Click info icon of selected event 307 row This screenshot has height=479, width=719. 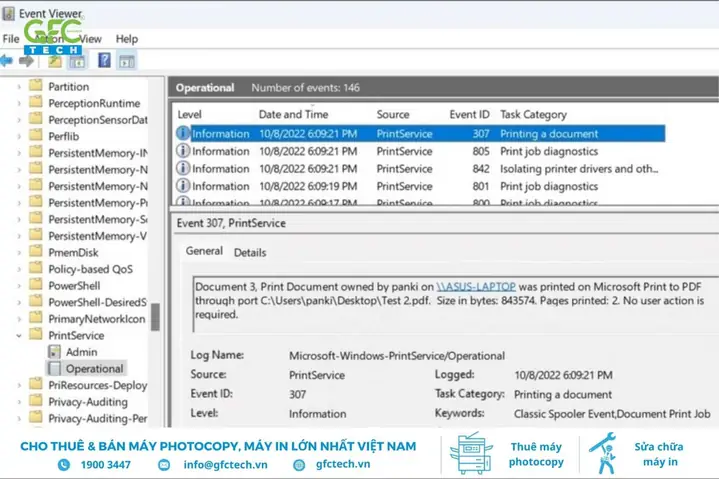click(183, 133)
